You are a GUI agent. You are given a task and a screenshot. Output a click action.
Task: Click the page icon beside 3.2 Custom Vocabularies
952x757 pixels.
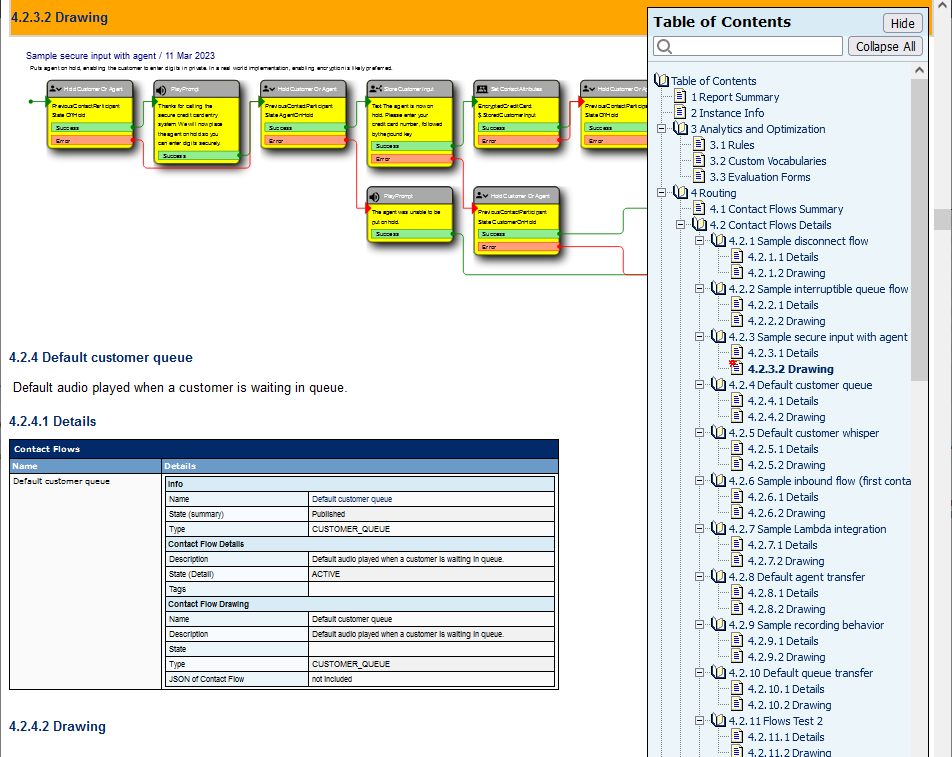coord(699,160)
